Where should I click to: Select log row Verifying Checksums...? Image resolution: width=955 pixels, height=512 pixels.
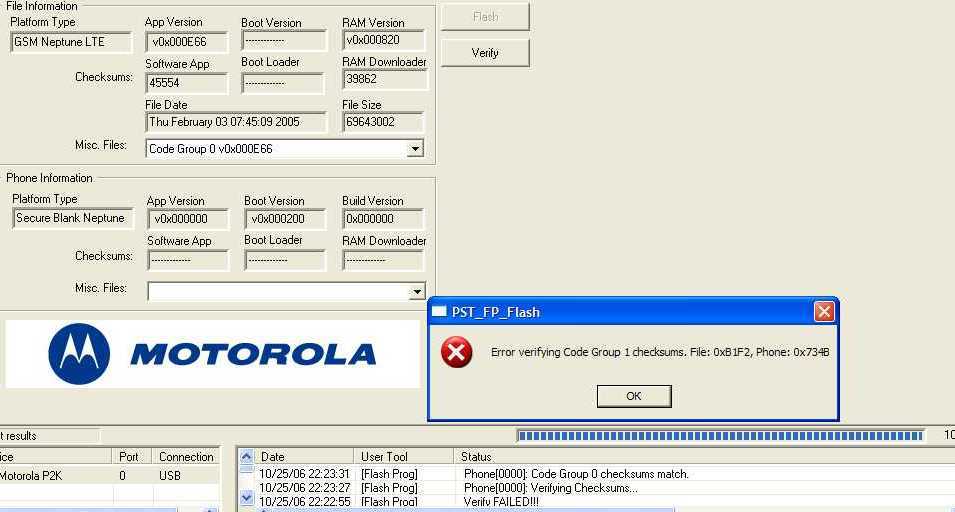605,488
